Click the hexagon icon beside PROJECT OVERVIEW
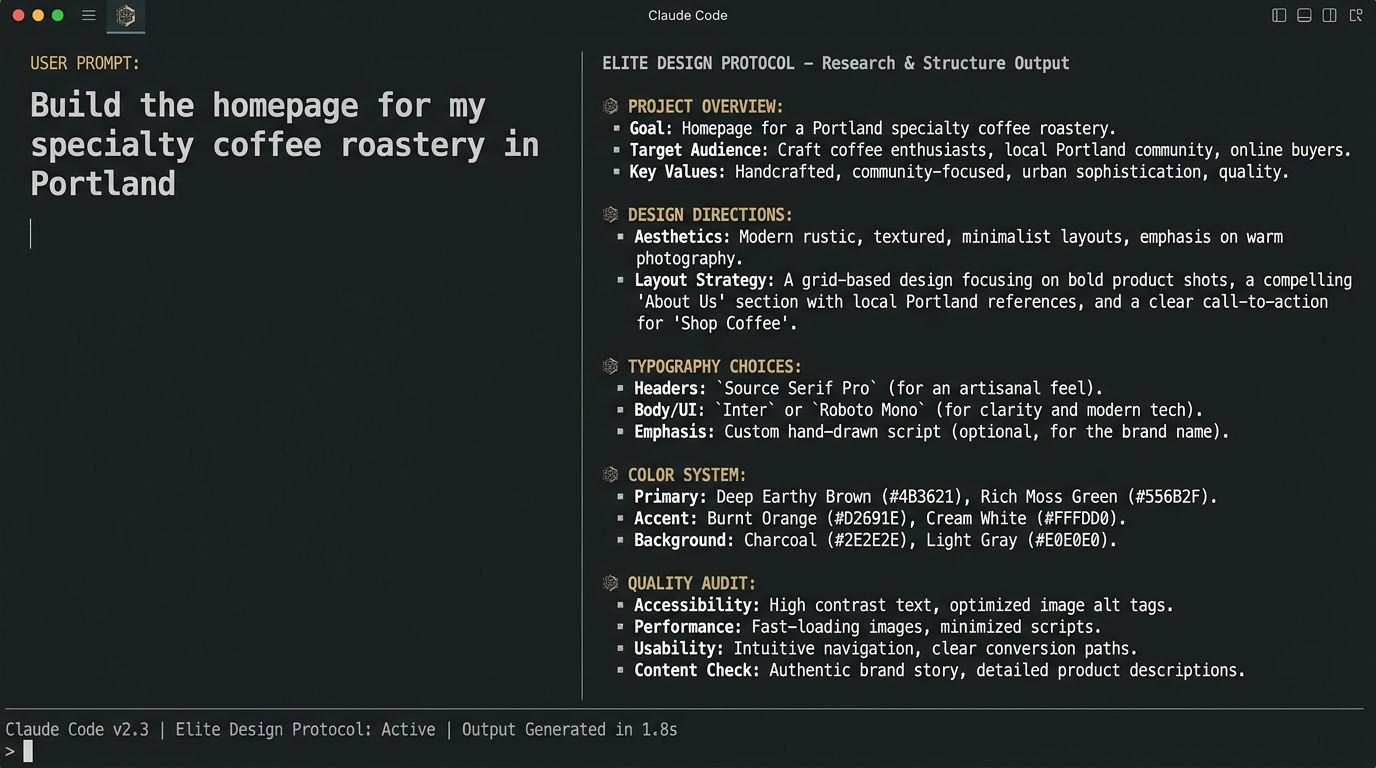 point(610,106)
